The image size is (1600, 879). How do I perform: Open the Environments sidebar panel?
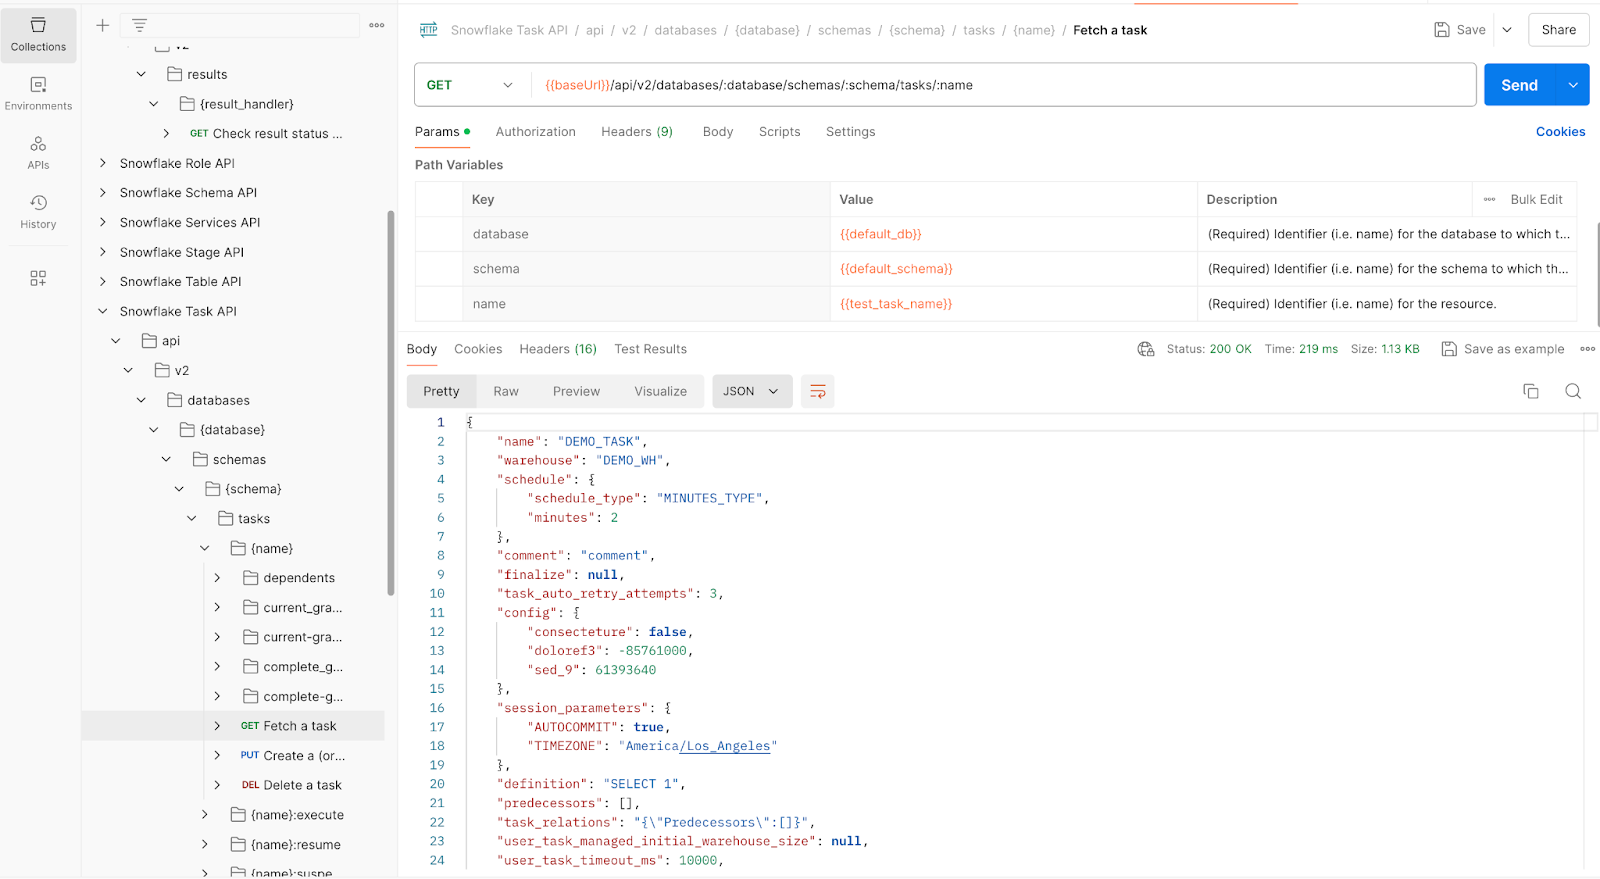38,93
